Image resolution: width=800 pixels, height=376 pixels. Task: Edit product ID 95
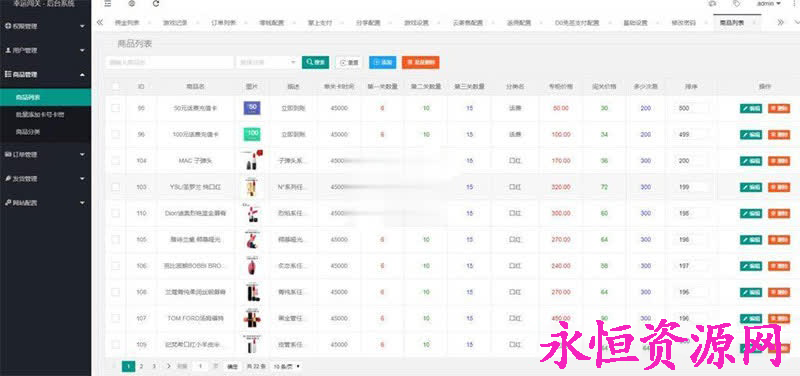click(751, 108)
